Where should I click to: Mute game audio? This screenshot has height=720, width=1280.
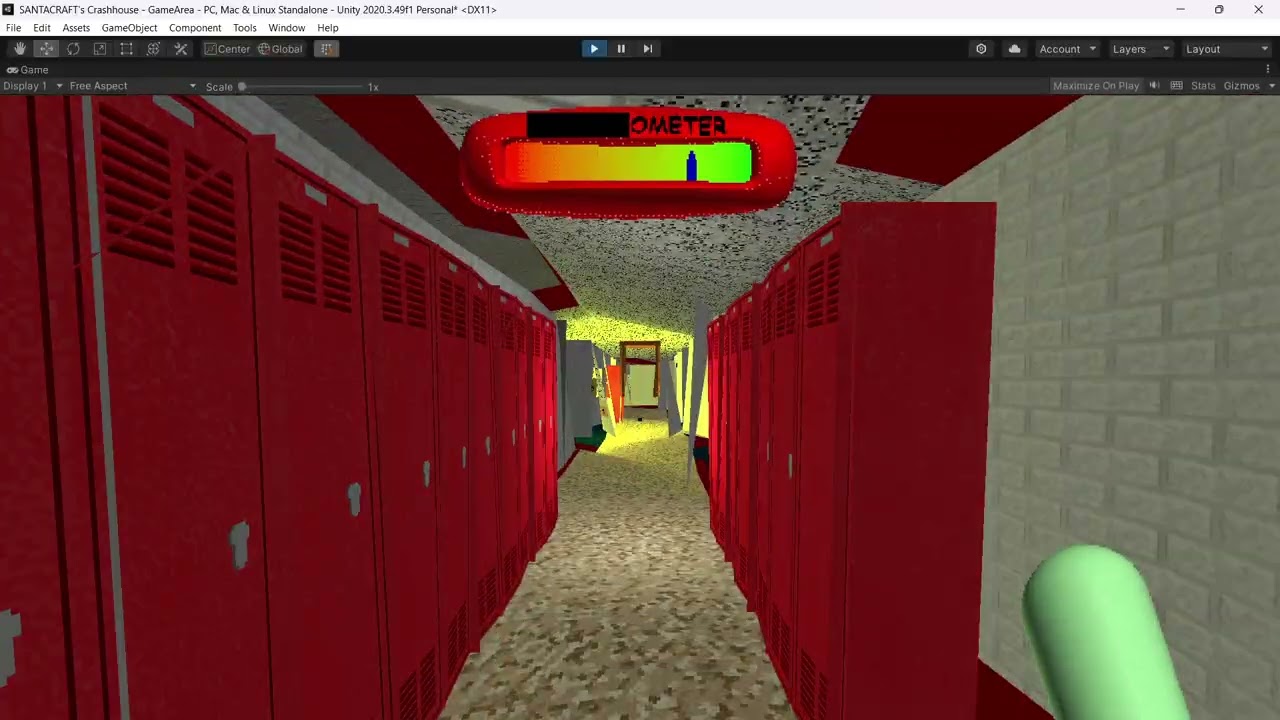(1155, 86)
